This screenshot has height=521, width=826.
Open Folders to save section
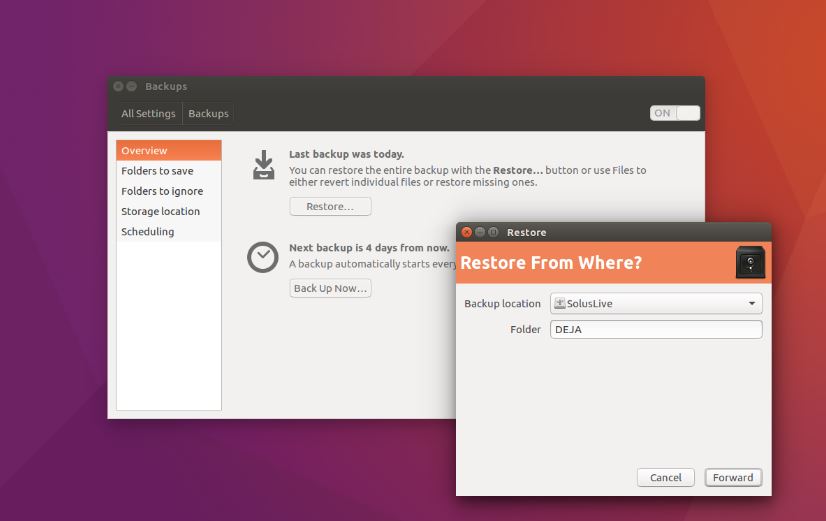pos(169,171)
